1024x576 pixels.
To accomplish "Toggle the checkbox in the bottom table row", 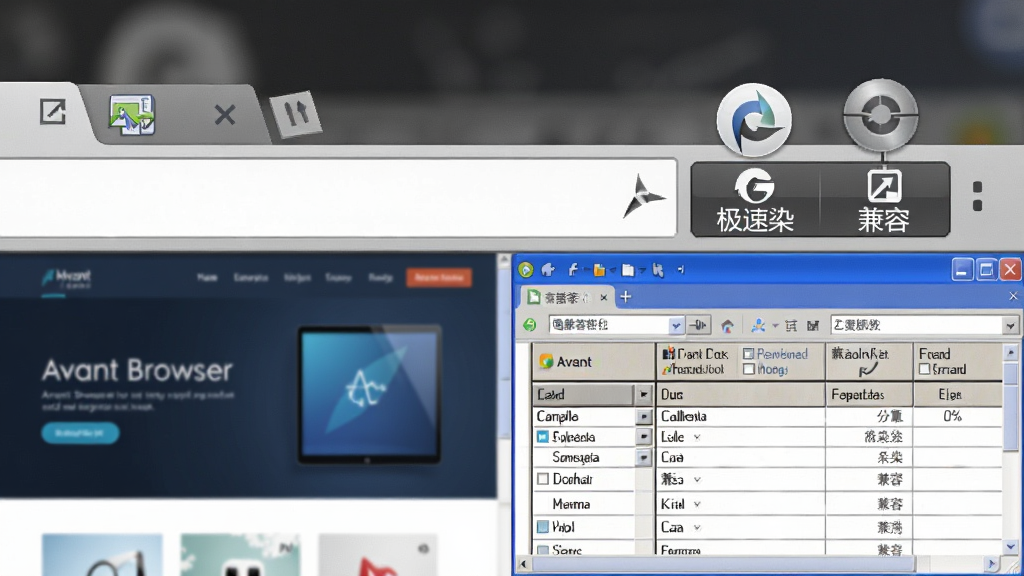I will coord(543,550).
